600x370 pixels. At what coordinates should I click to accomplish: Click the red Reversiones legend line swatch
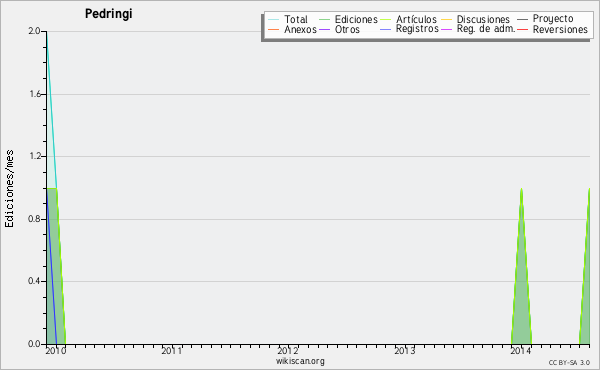[x=522, y=29]
